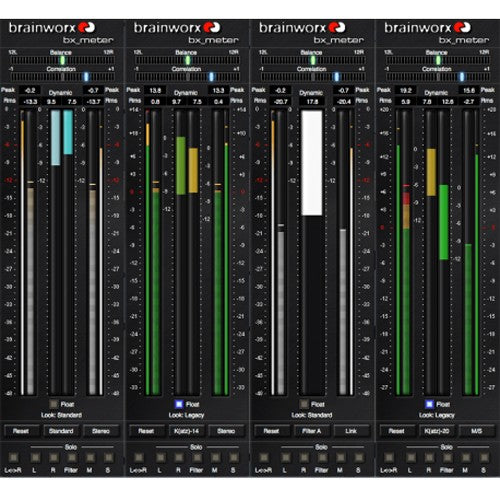
Task: Click the Standard scale mode button
Action: click(x=61, y=431)
